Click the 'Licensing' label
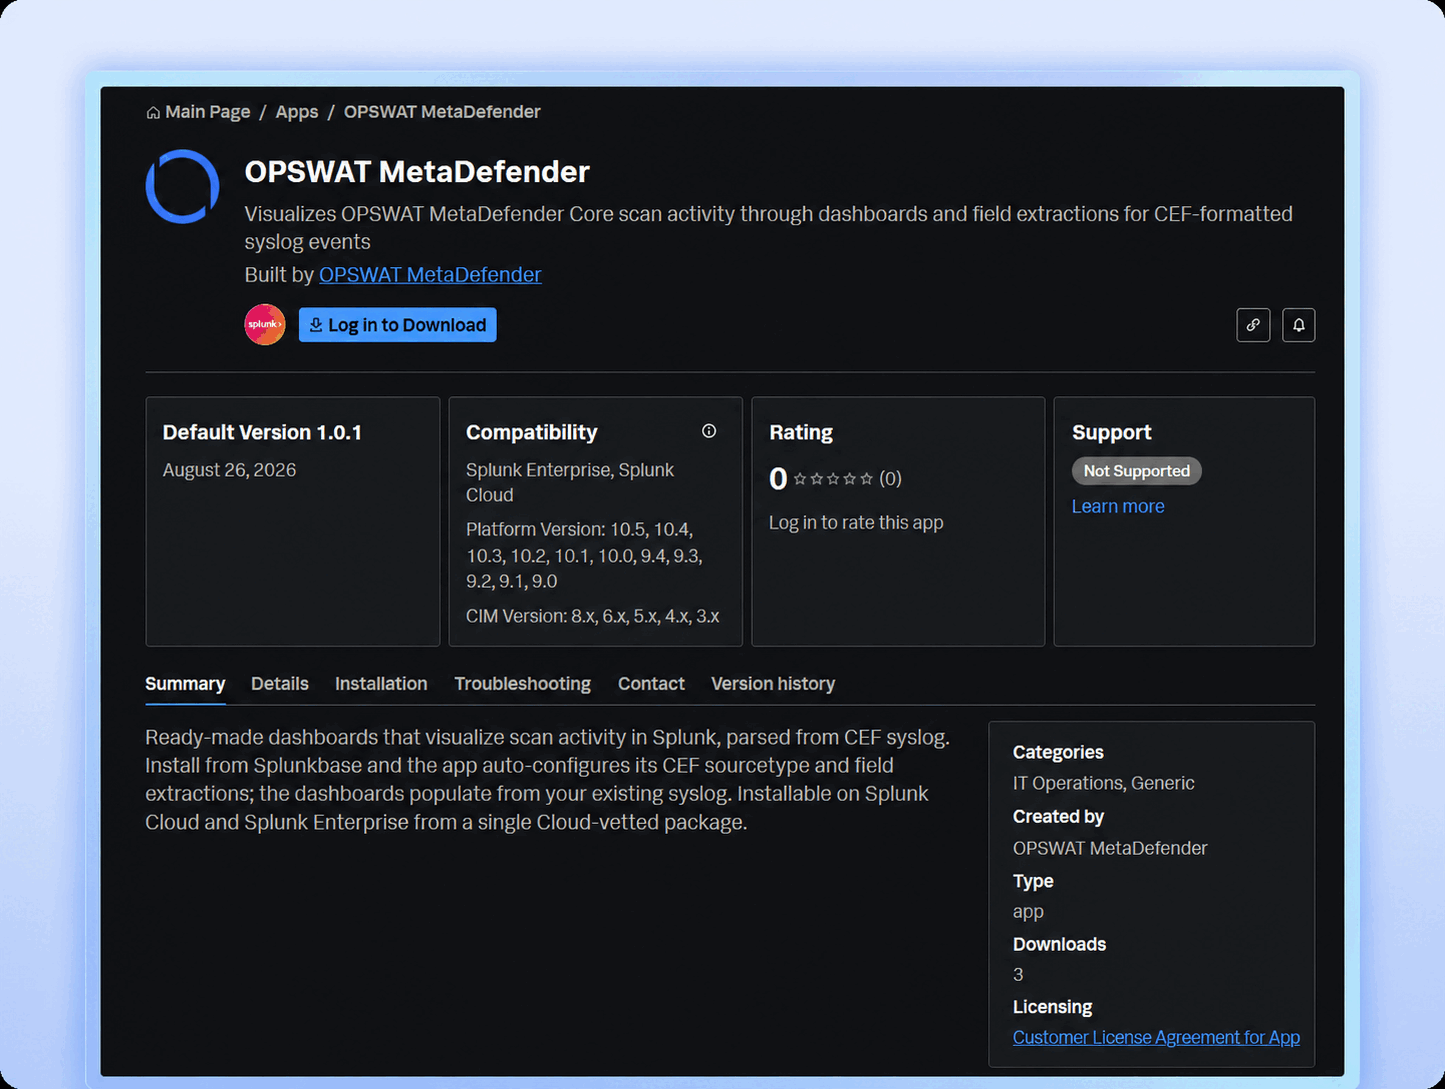 1052,1007
